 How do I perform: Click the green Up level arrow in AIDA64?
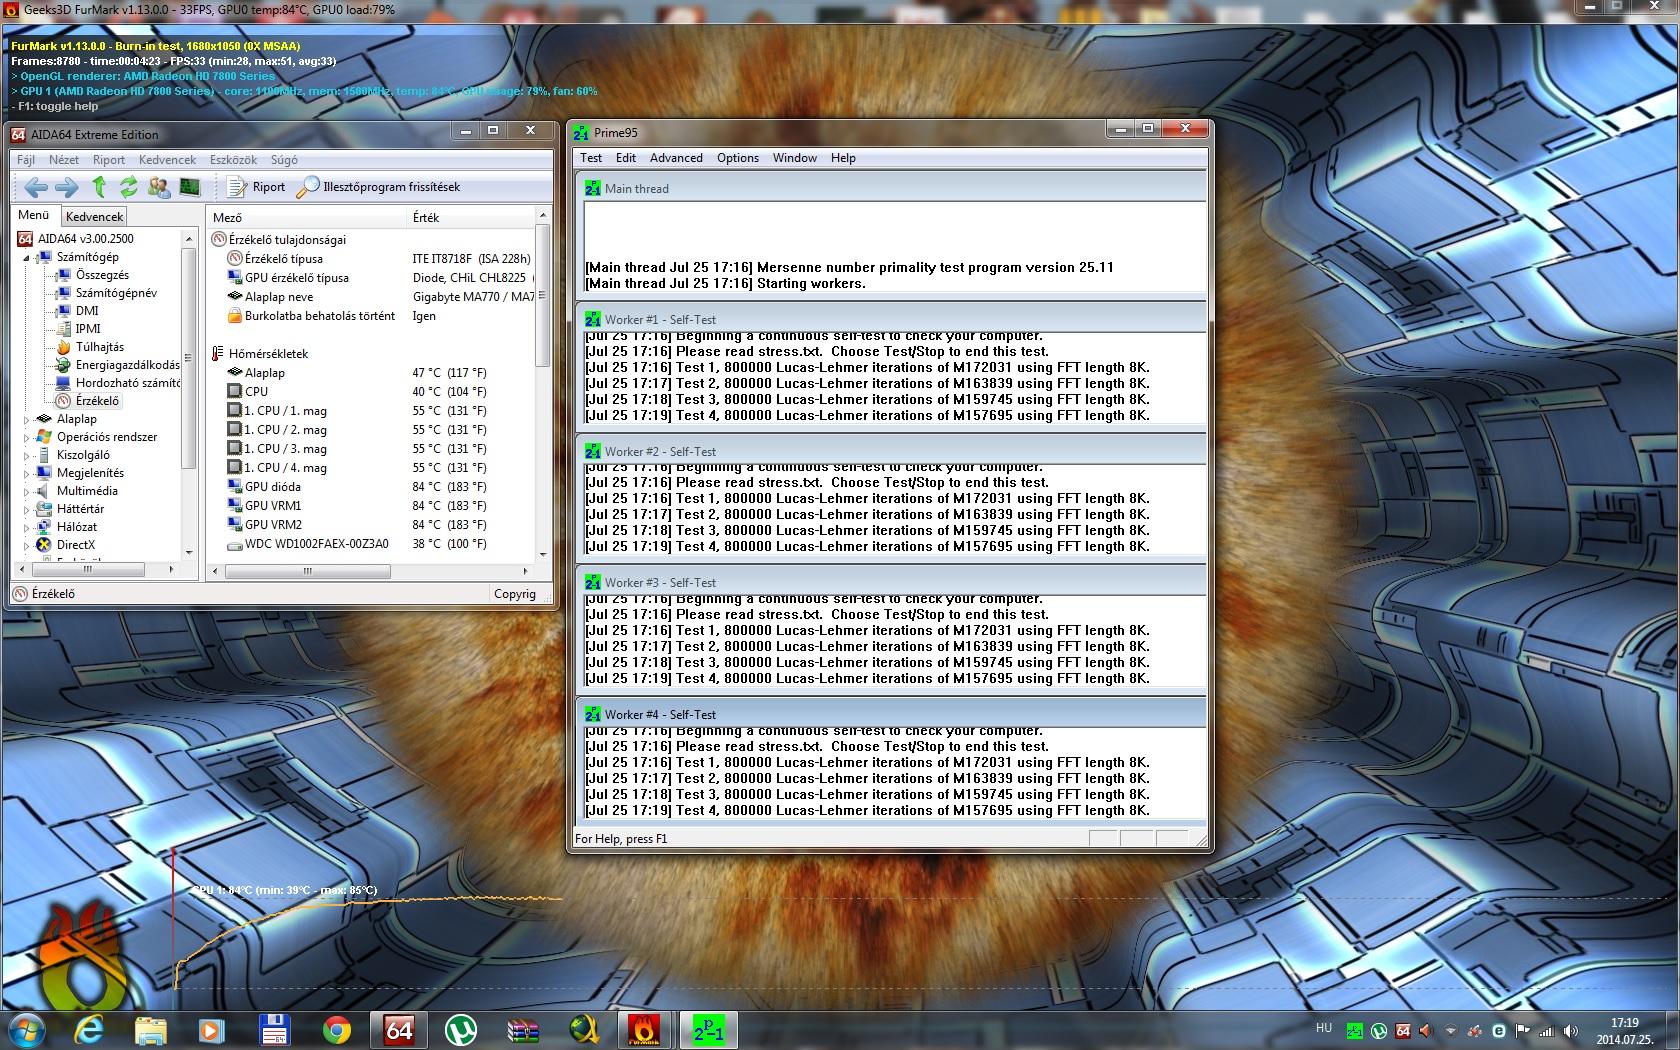point(98,187)
